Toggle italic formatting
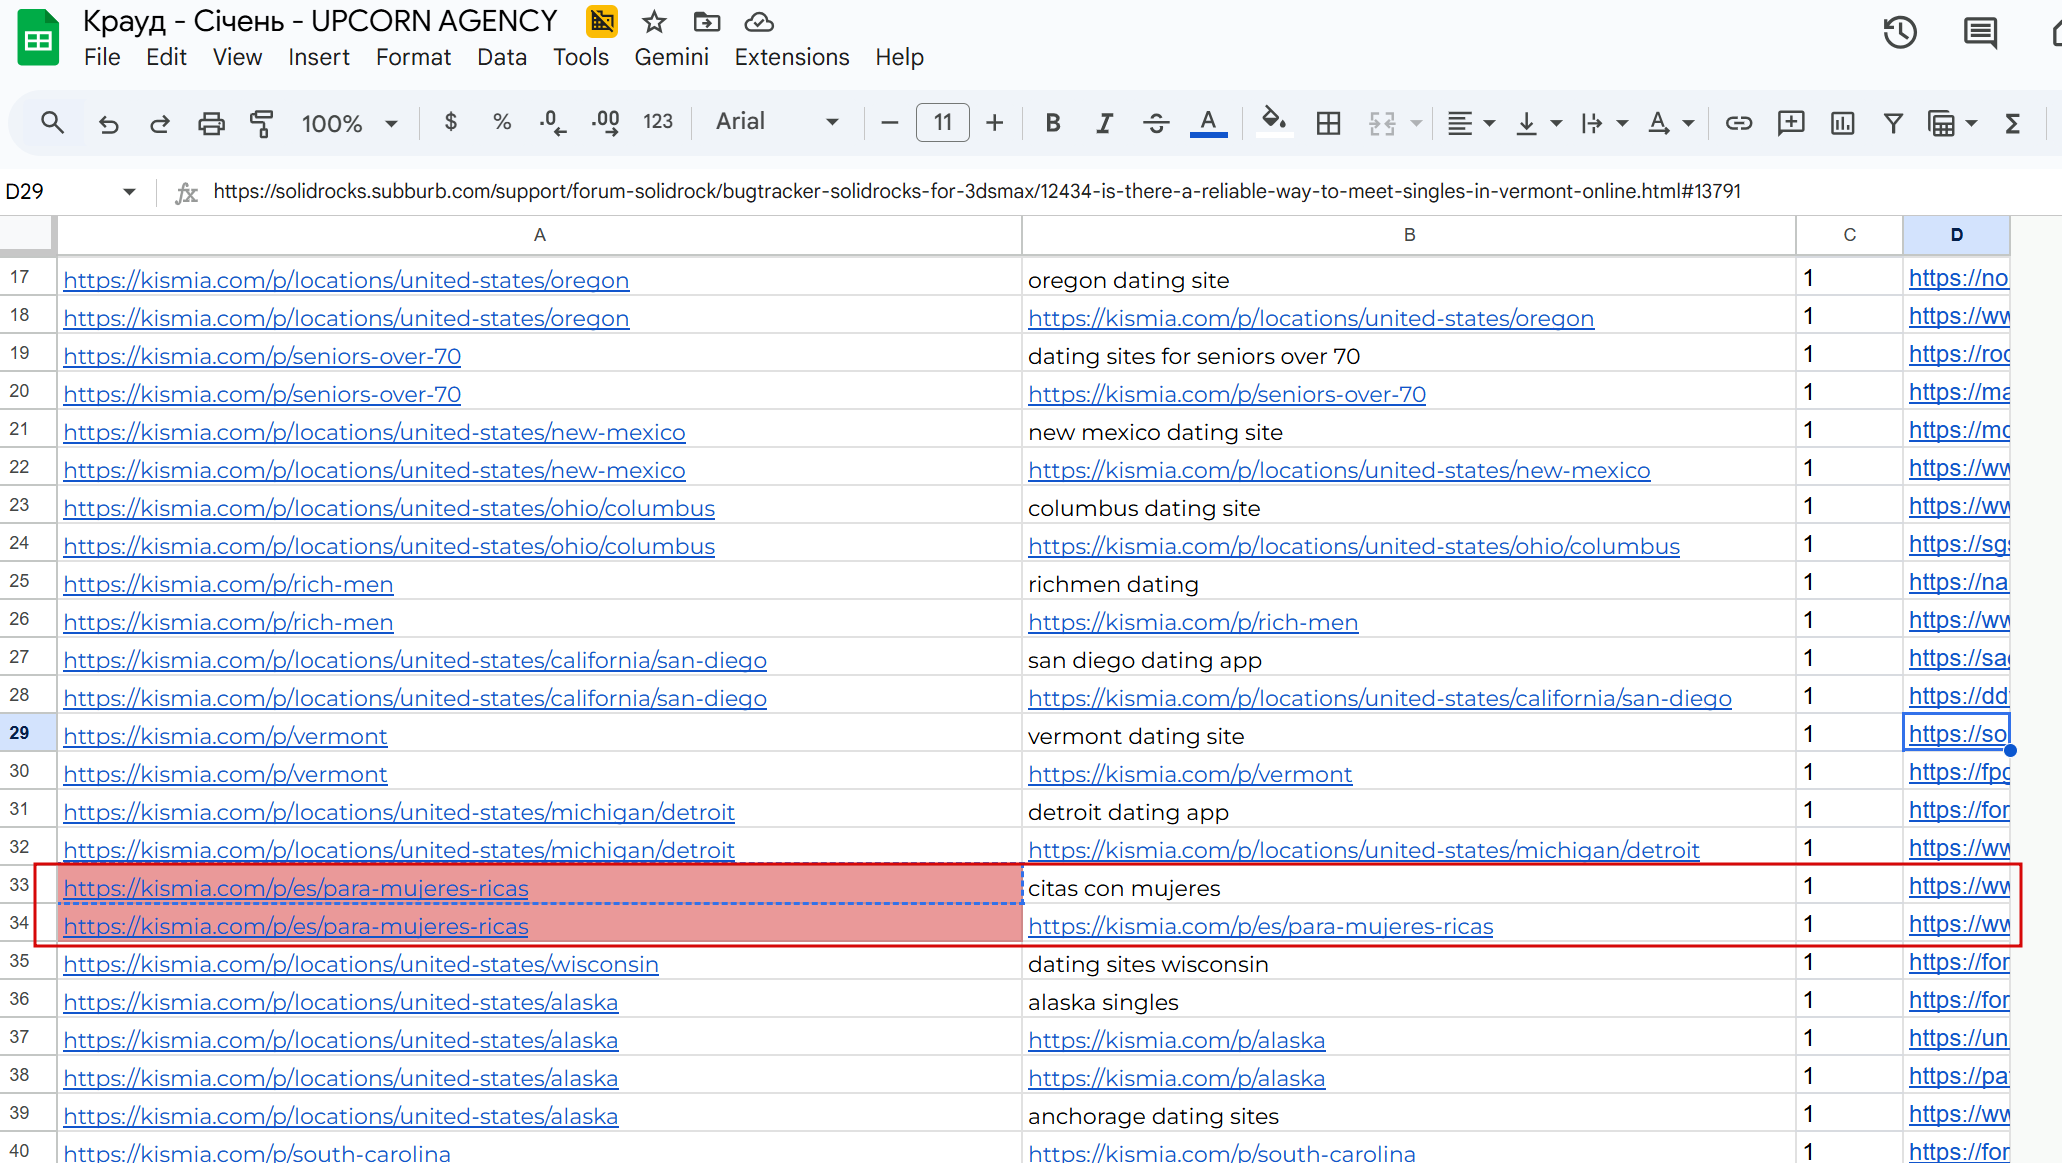2062x1163 pixels. [x=1104, y=123]
